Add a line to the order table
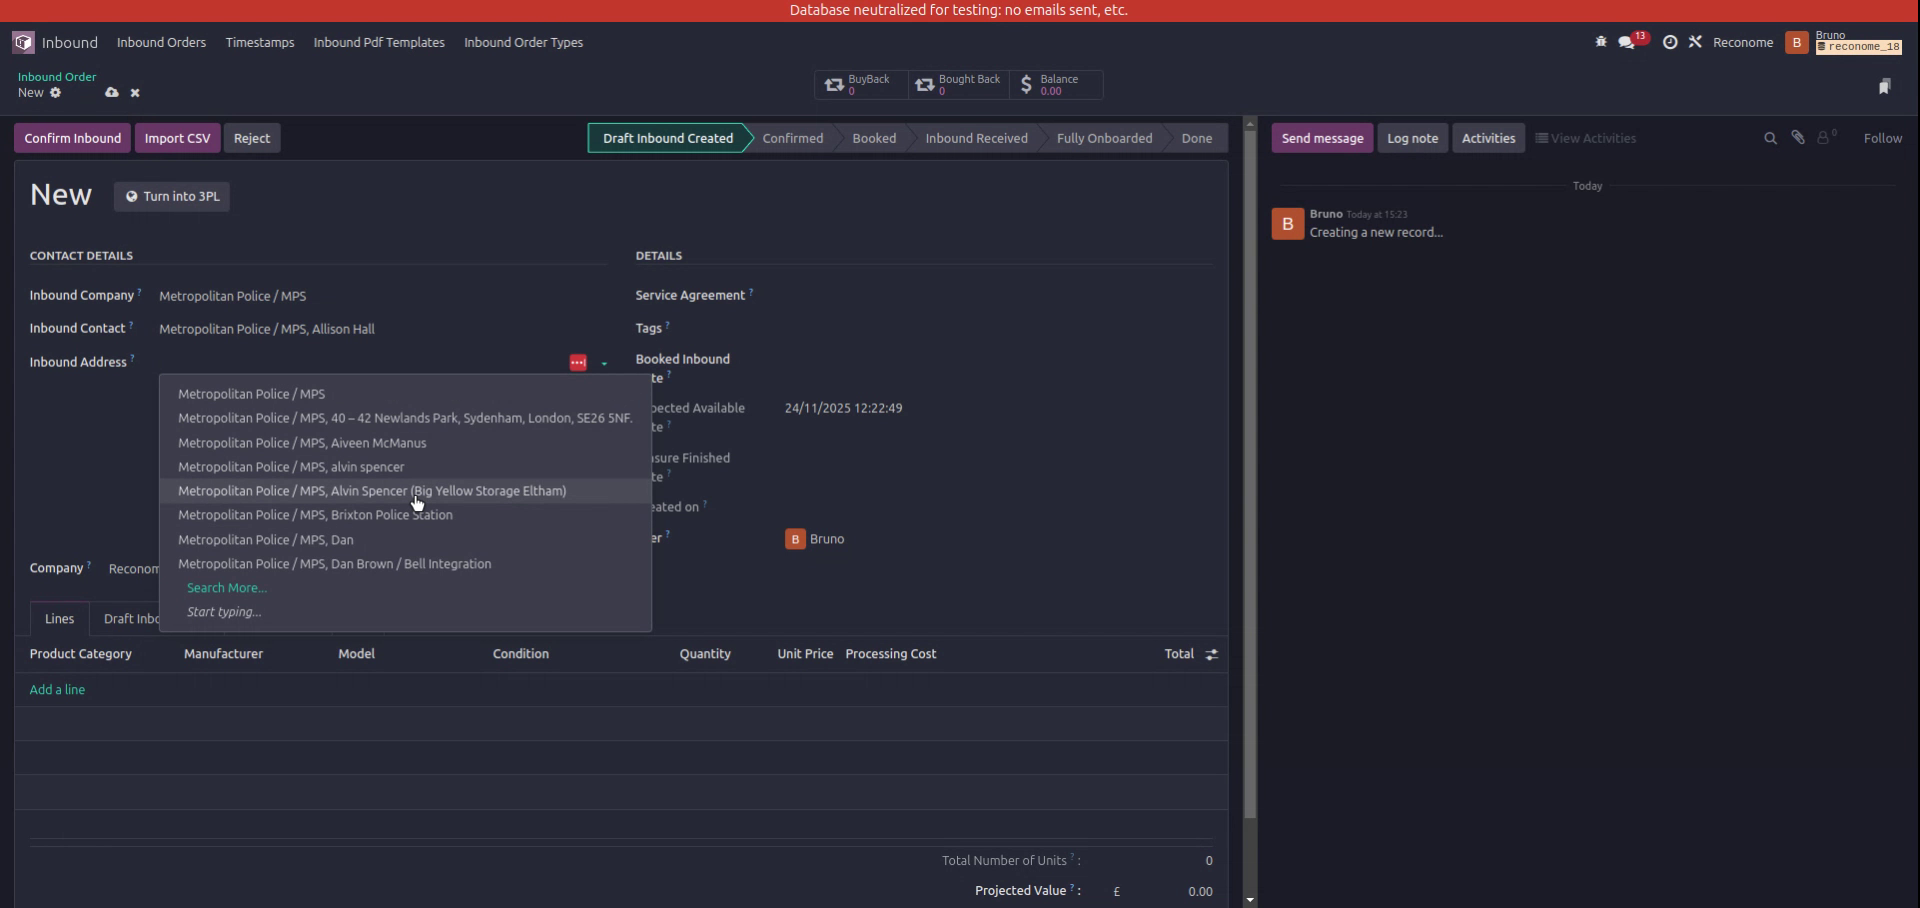 coord(57,689)
